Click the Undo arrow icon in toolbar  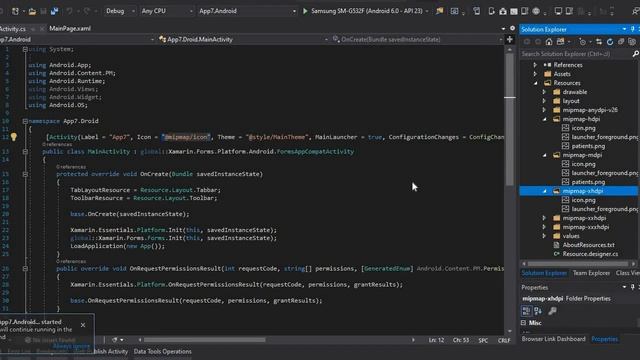69,11
